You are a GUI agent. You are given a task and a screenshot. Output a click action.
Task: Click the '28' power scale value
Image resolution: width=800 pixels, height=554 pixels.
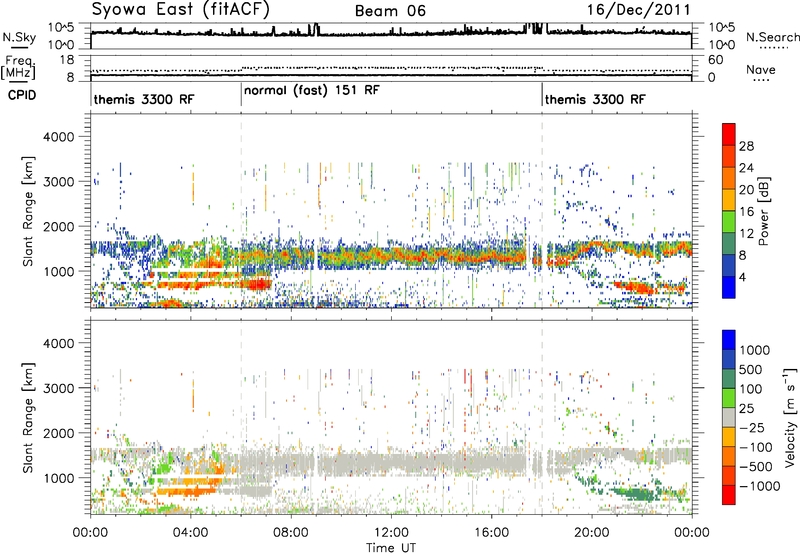point(746,146)
